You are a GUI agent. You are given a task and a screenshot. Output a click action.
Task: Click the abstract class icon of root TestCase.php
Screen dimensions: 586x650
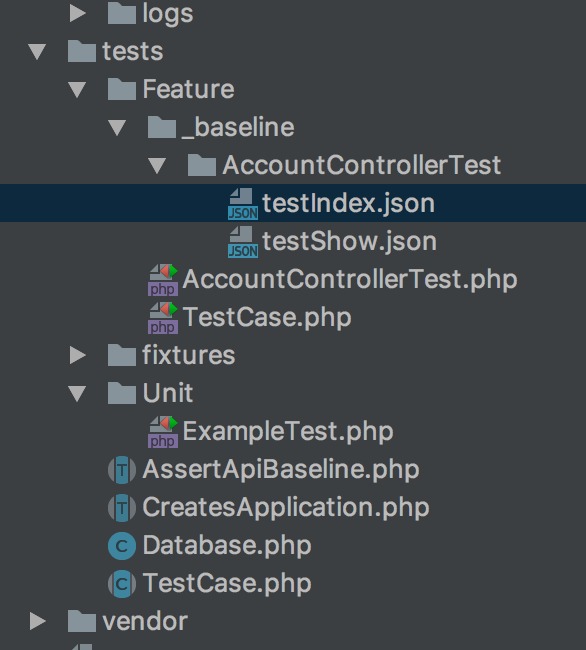click(x=122, y=584)
